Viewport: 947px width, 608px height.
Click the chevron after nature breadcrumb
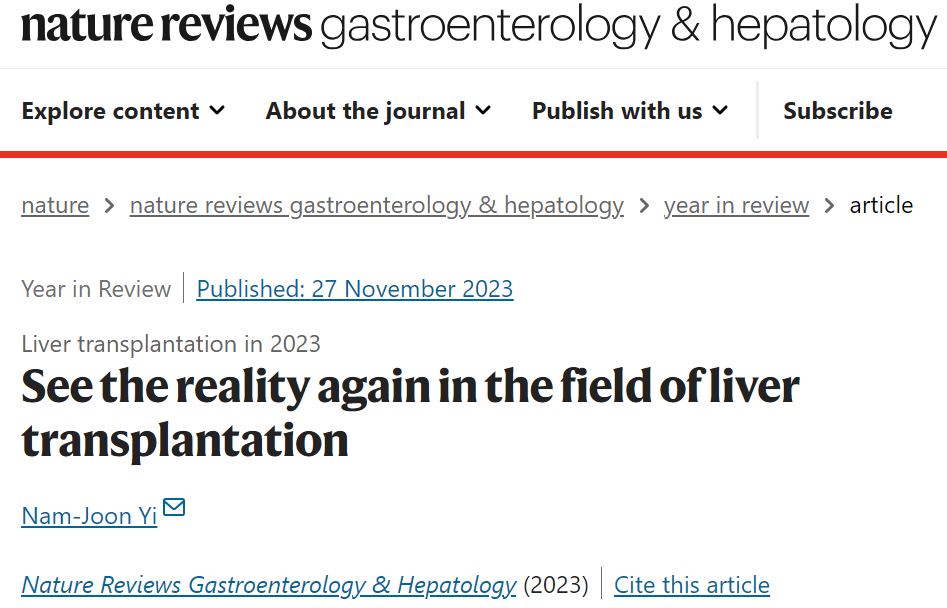pos(109,206)
